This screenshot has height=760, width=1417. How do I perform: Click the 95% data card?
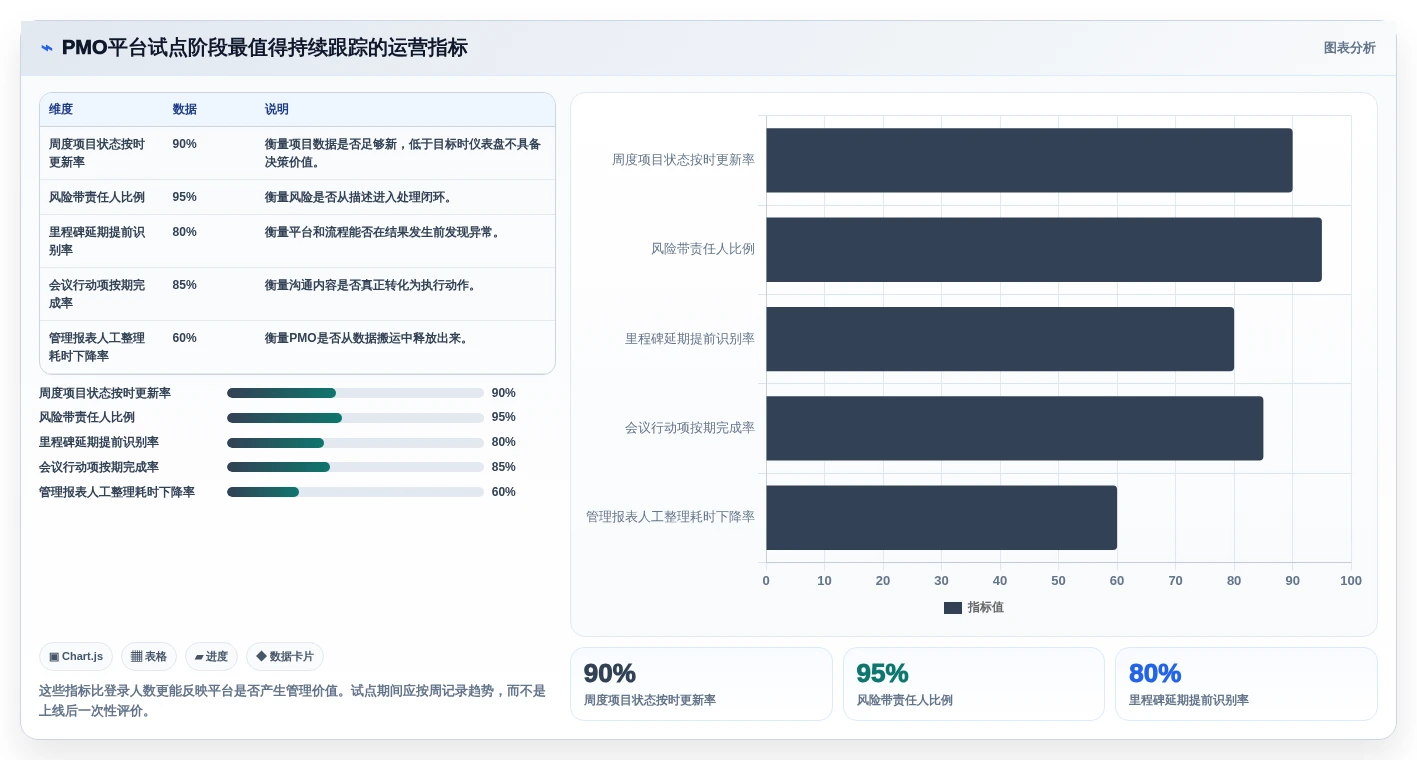tap(974, 684)
